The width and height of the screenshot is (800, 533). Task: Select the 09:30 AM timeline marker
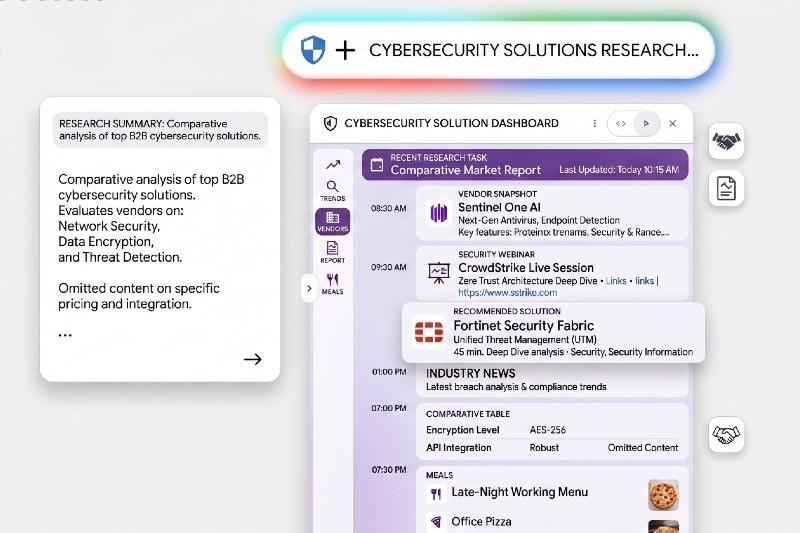tap(389, 267)
